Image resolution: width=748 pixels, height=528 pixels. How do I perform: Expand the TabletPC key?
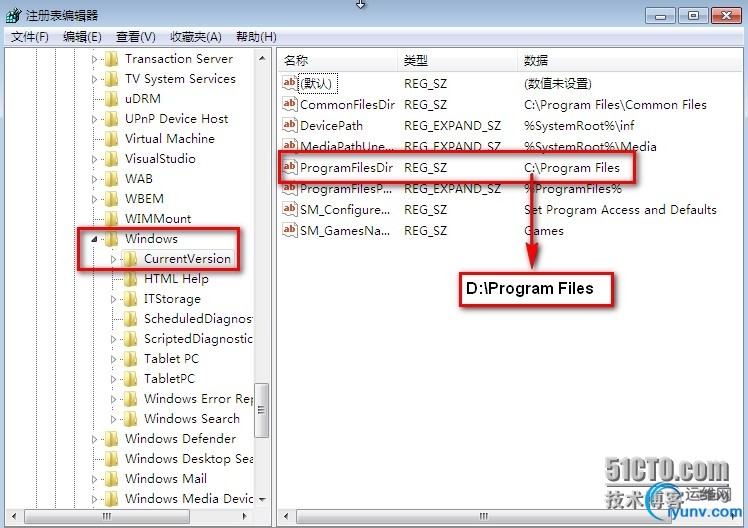click(113, 379)
